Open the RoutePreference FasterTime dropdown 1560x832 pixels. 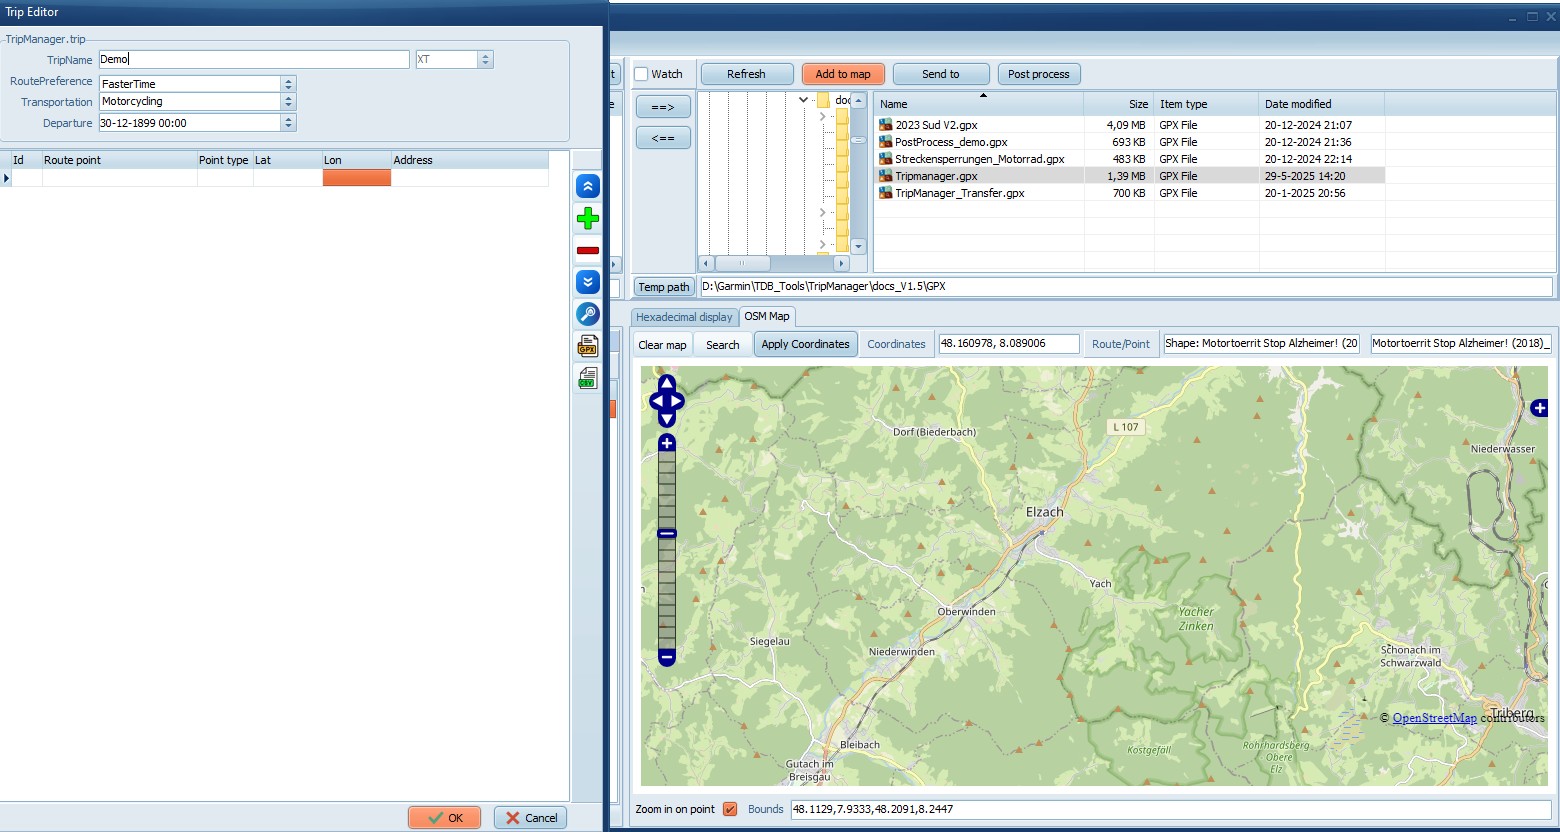(x=288, y=84)
